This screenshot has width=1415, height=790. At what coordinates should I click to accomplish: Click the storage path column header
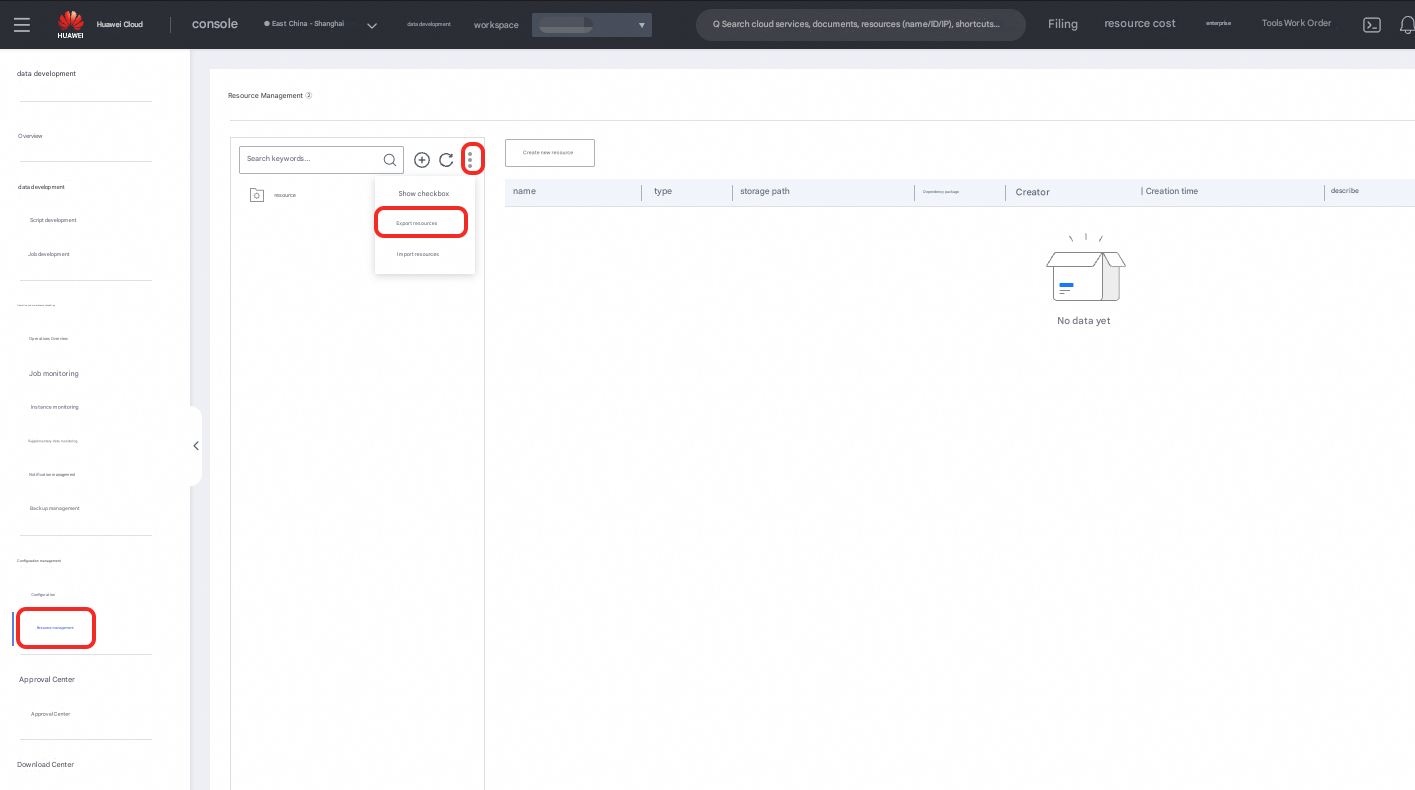click(765, 191)
